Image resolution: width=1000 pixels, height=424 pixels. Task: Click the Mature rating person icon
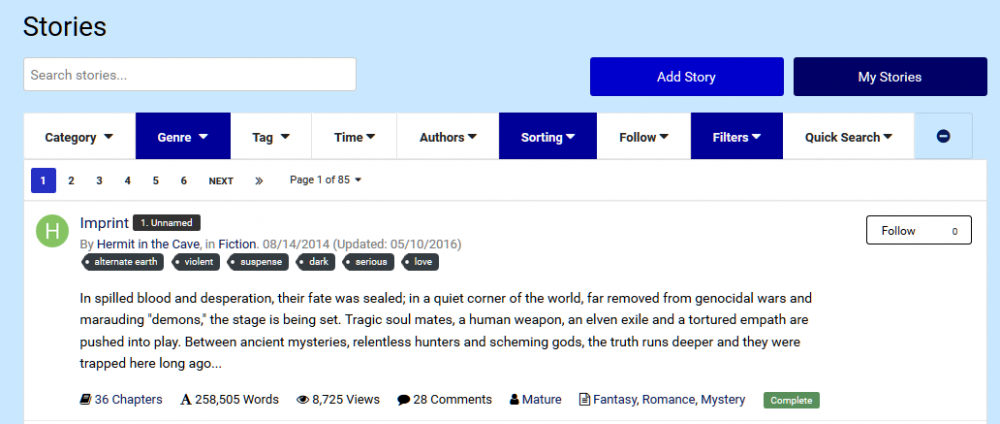click(x=515, y=400)
